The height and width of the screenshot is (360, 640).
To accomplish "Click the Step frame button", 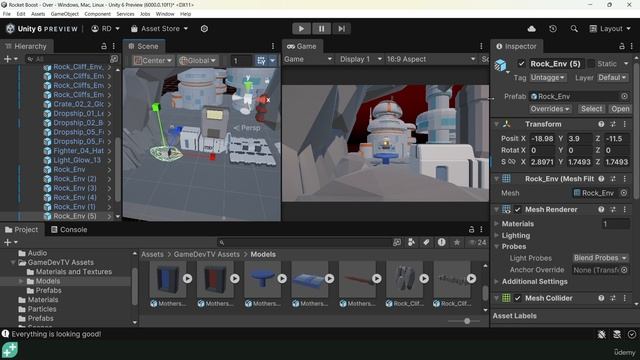I will coord(341,29).
